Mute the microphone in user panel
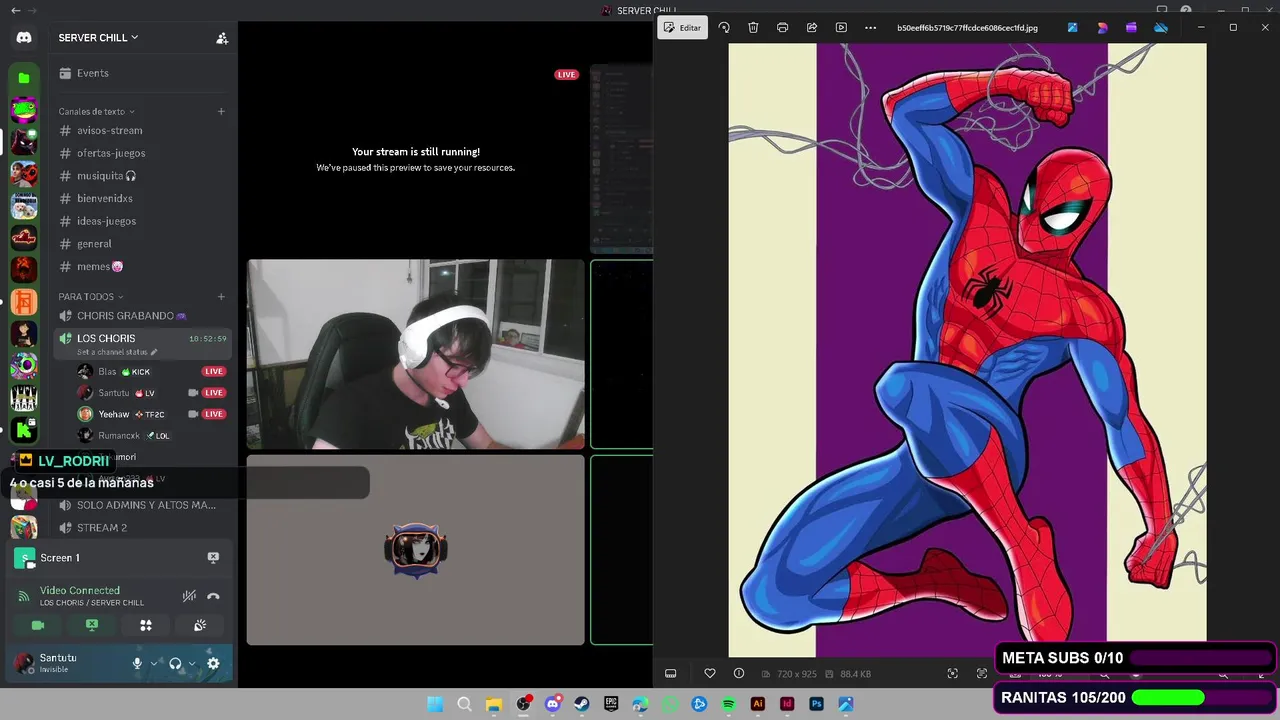1280x720 pixels. (138, 663)
